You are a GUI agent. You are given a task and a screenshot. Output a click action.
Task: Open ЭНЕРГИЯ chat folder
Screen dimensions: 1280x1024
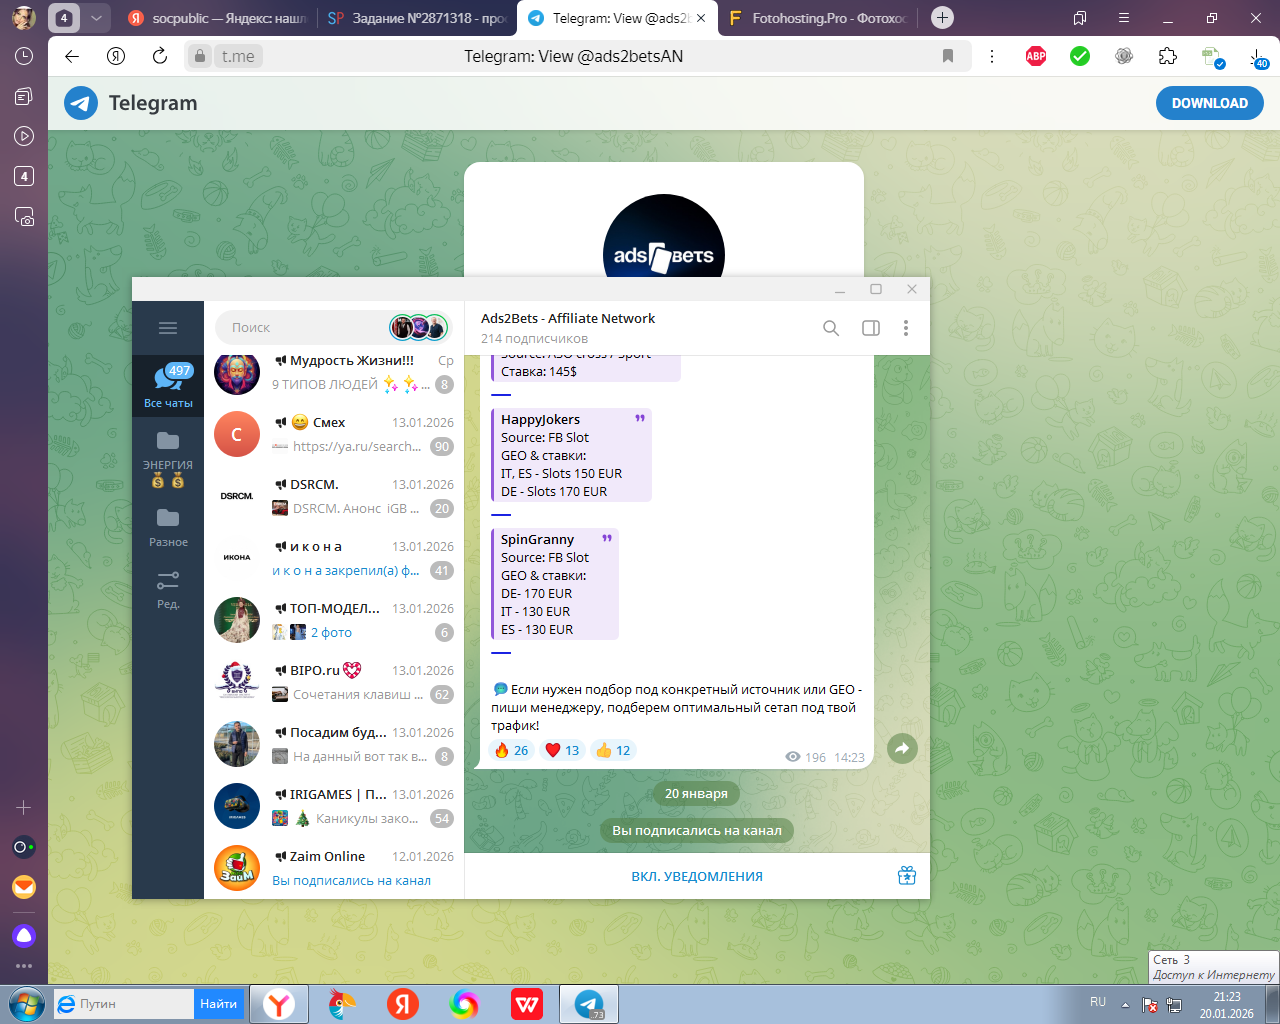(168, 458)
